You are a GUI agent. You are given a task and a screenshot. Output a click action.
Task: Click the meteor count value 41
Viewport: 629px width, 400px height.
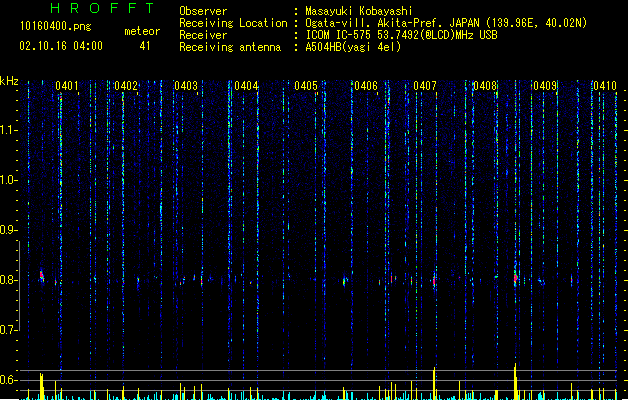145,46
